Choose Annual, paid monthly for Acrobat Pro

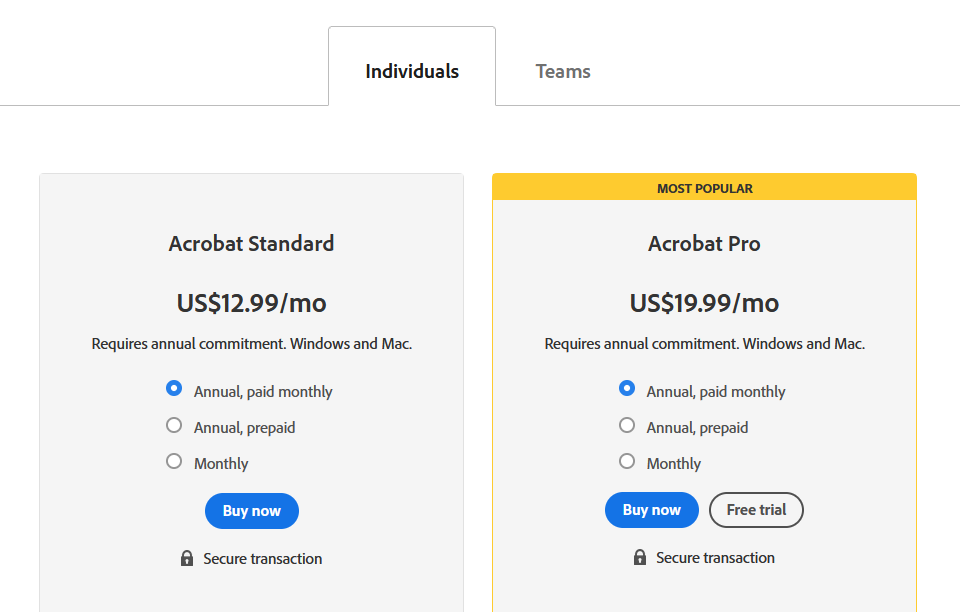pos(627,389)
